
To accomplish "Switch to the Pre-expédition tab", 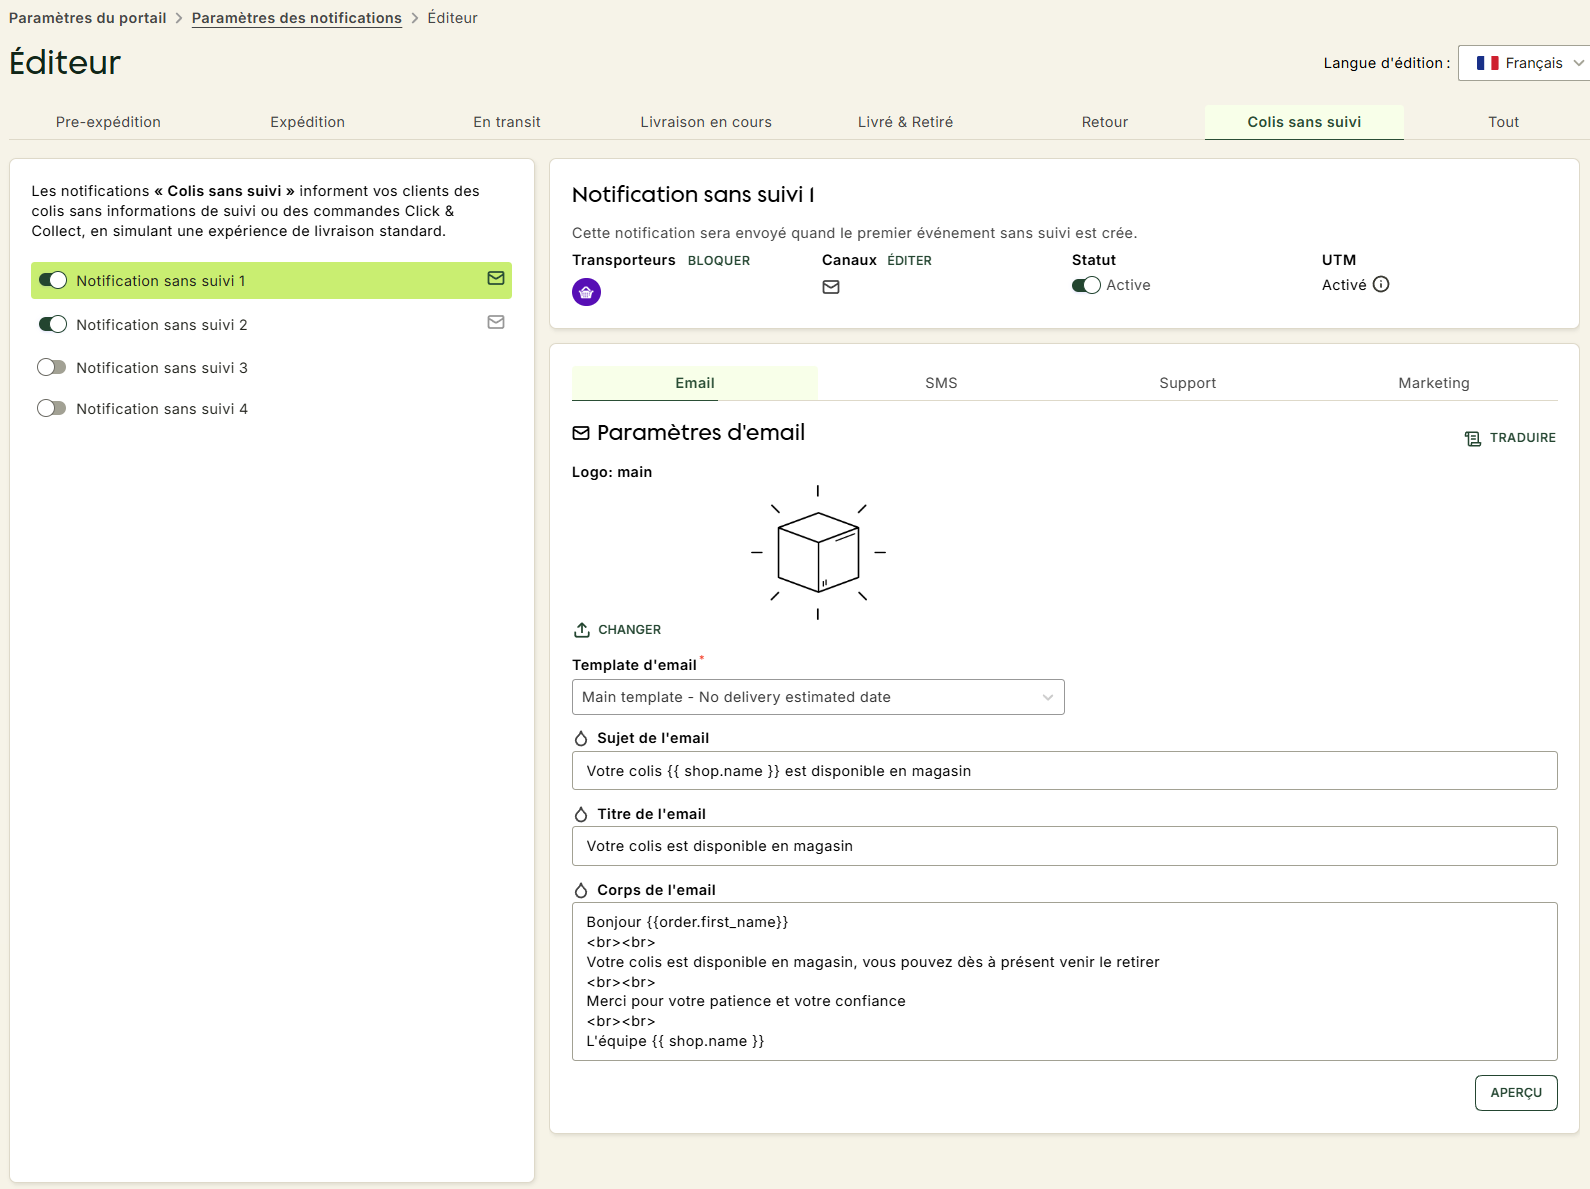I will 108,122.
